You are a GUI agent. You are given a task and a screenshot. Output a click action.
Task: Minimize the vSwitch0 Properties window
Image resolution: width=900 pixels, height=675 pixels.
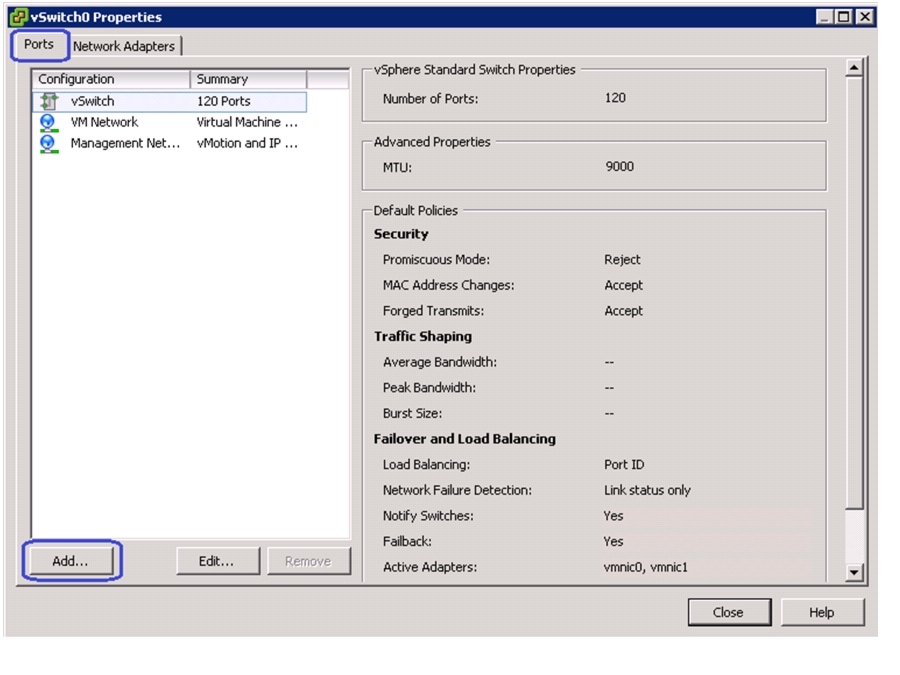(825, 17)
